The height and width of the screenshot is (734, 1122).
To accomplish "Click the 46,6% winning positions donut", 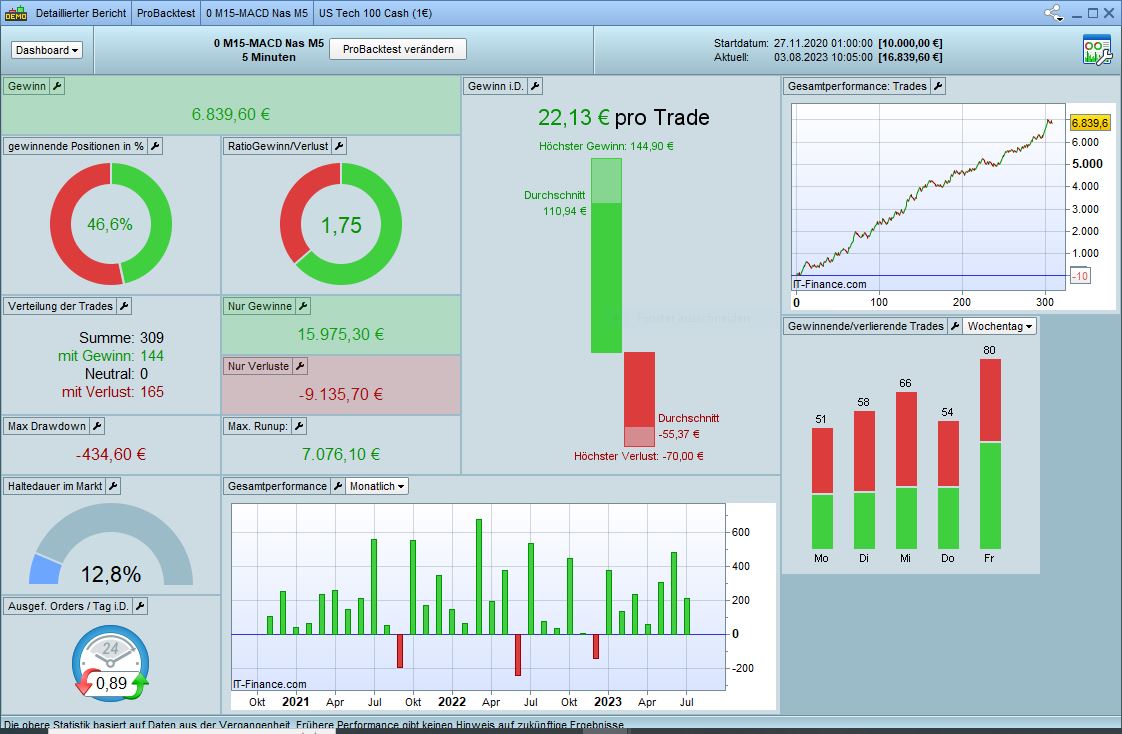I will (x=110, y=224).
